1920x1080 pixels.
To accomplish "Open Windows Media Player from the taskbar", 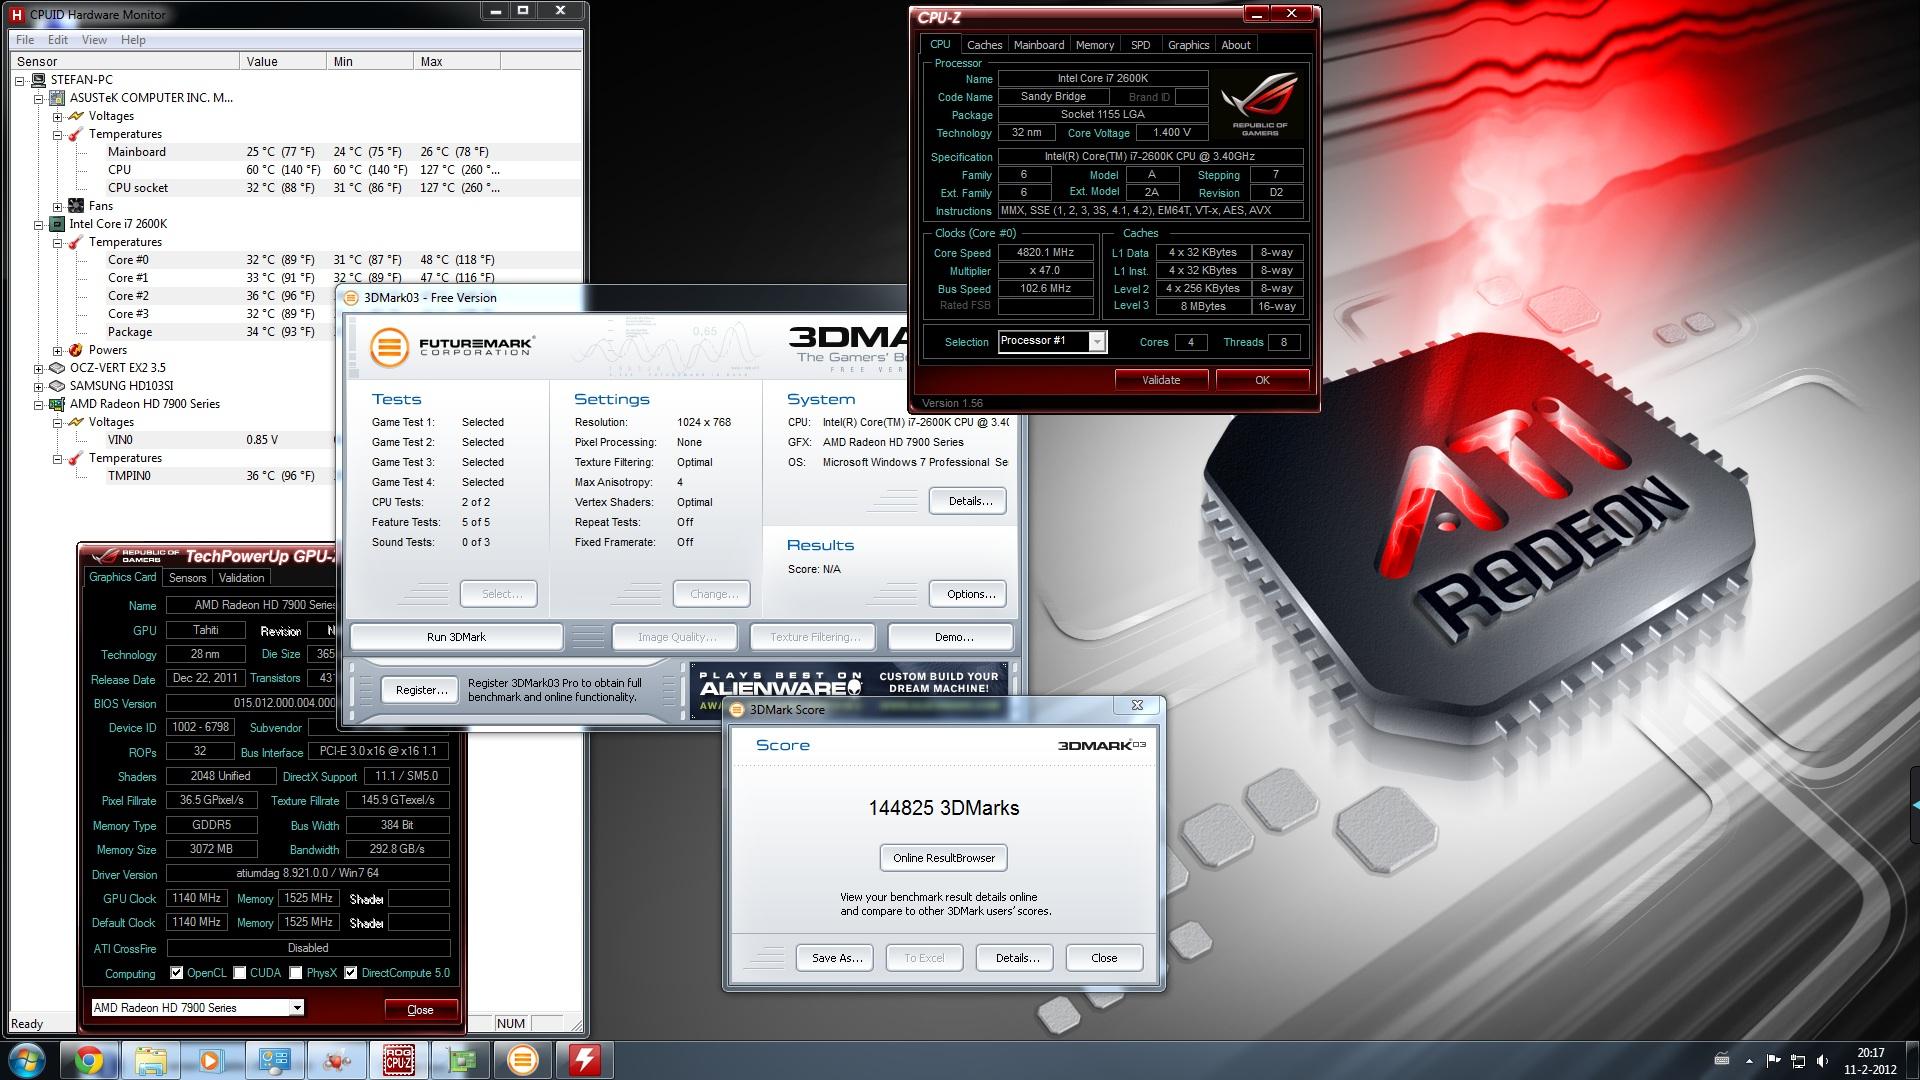I will click(x=211, y=1060).
